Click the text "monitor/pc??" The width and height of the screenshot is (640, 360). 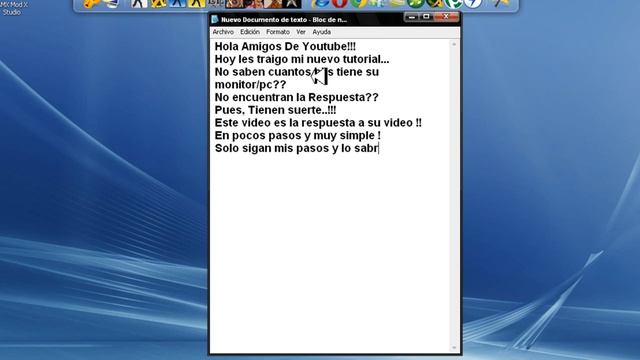coord(251,84)
